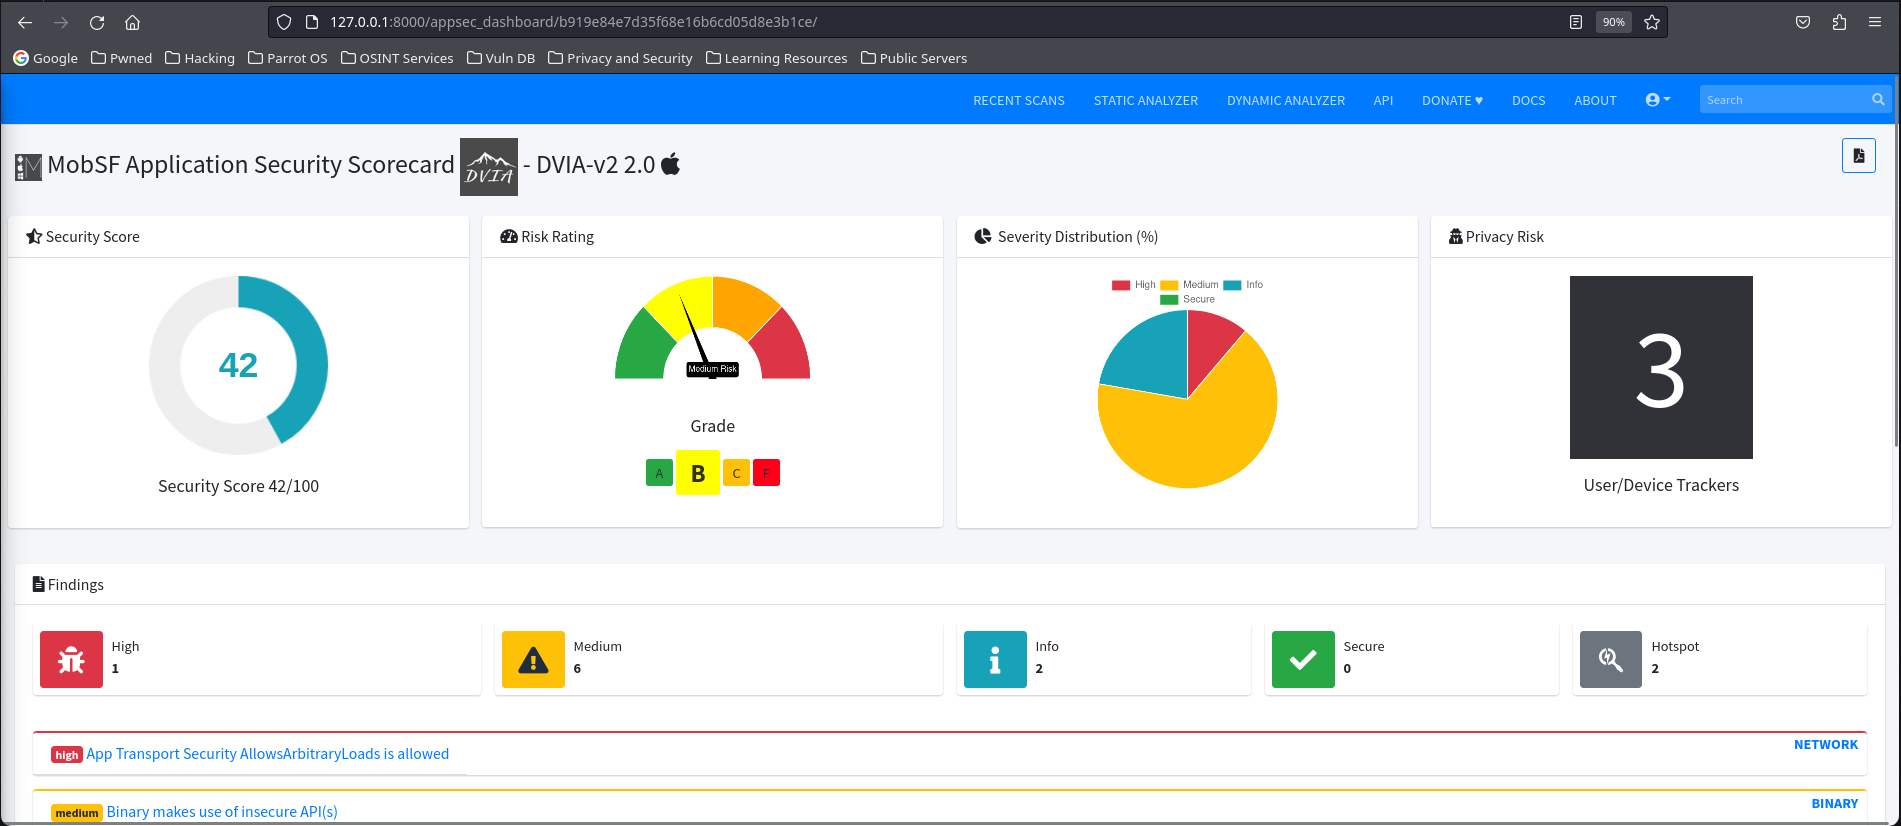Toggle Medium series in pie chart legend

point(1189,285)
